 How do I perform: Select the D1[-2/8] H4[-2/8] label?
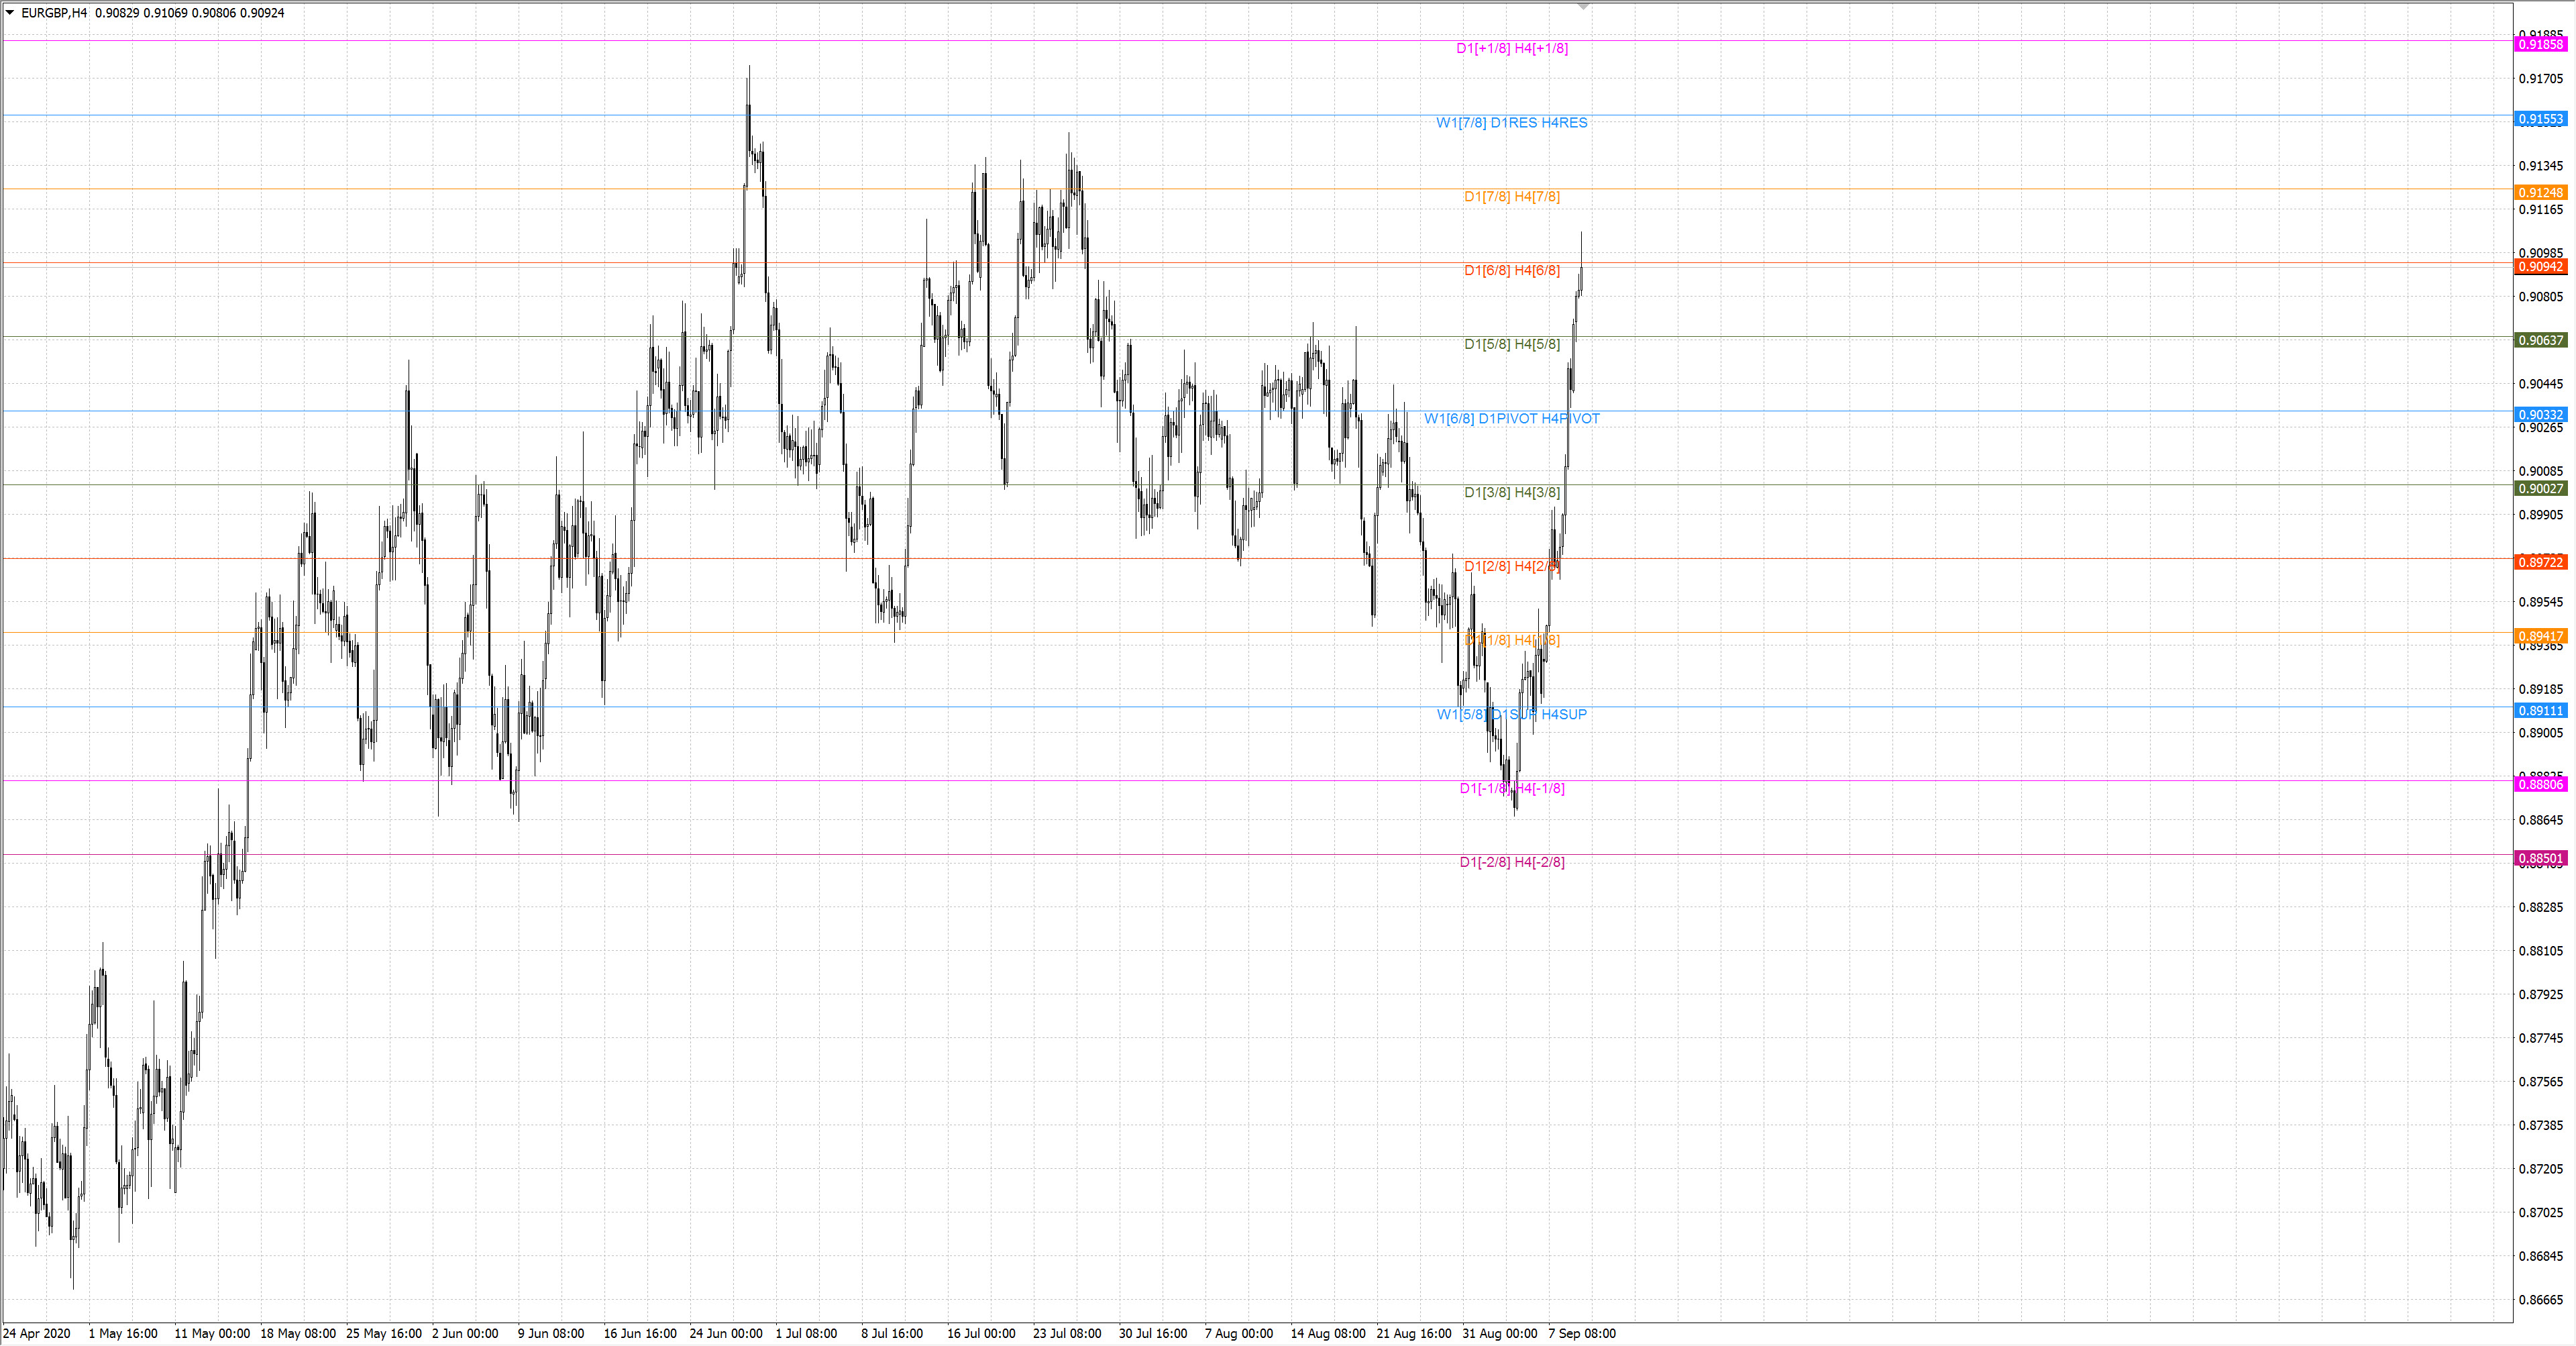pyautogui.click(x=1511, y=863)
